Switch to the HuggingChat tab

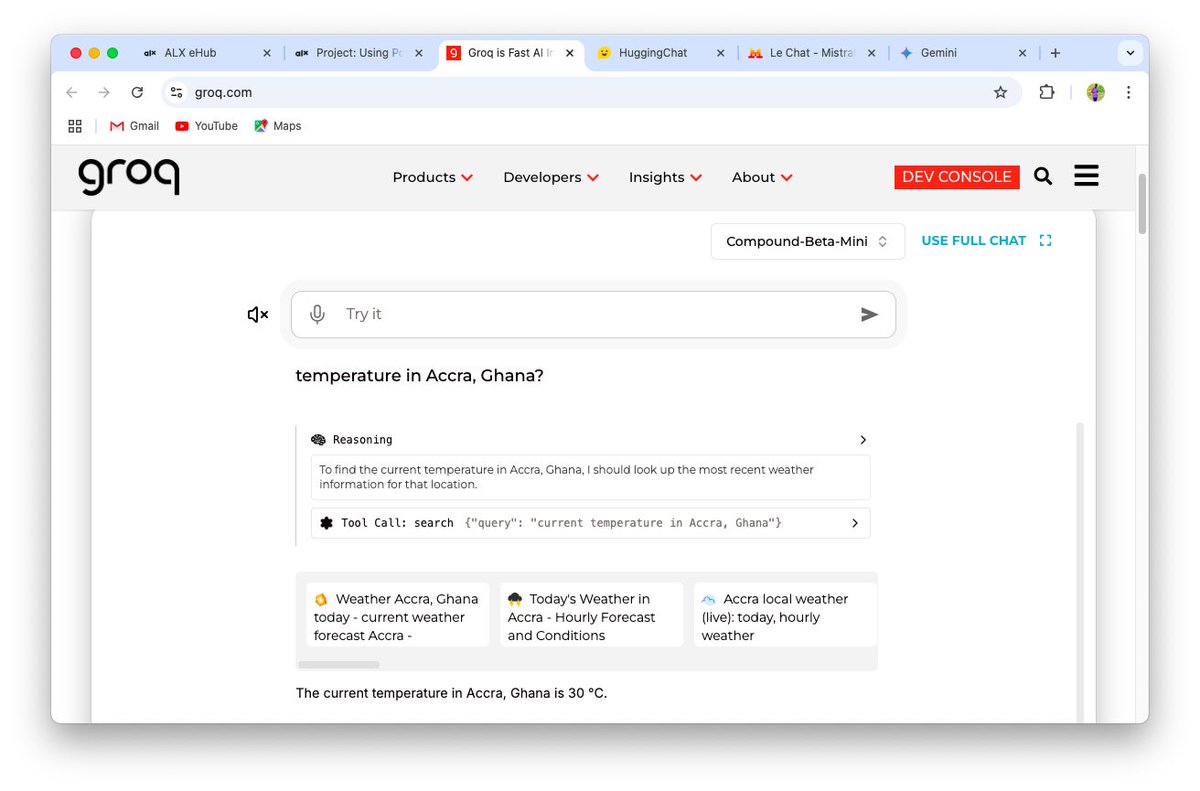(660, 53)
